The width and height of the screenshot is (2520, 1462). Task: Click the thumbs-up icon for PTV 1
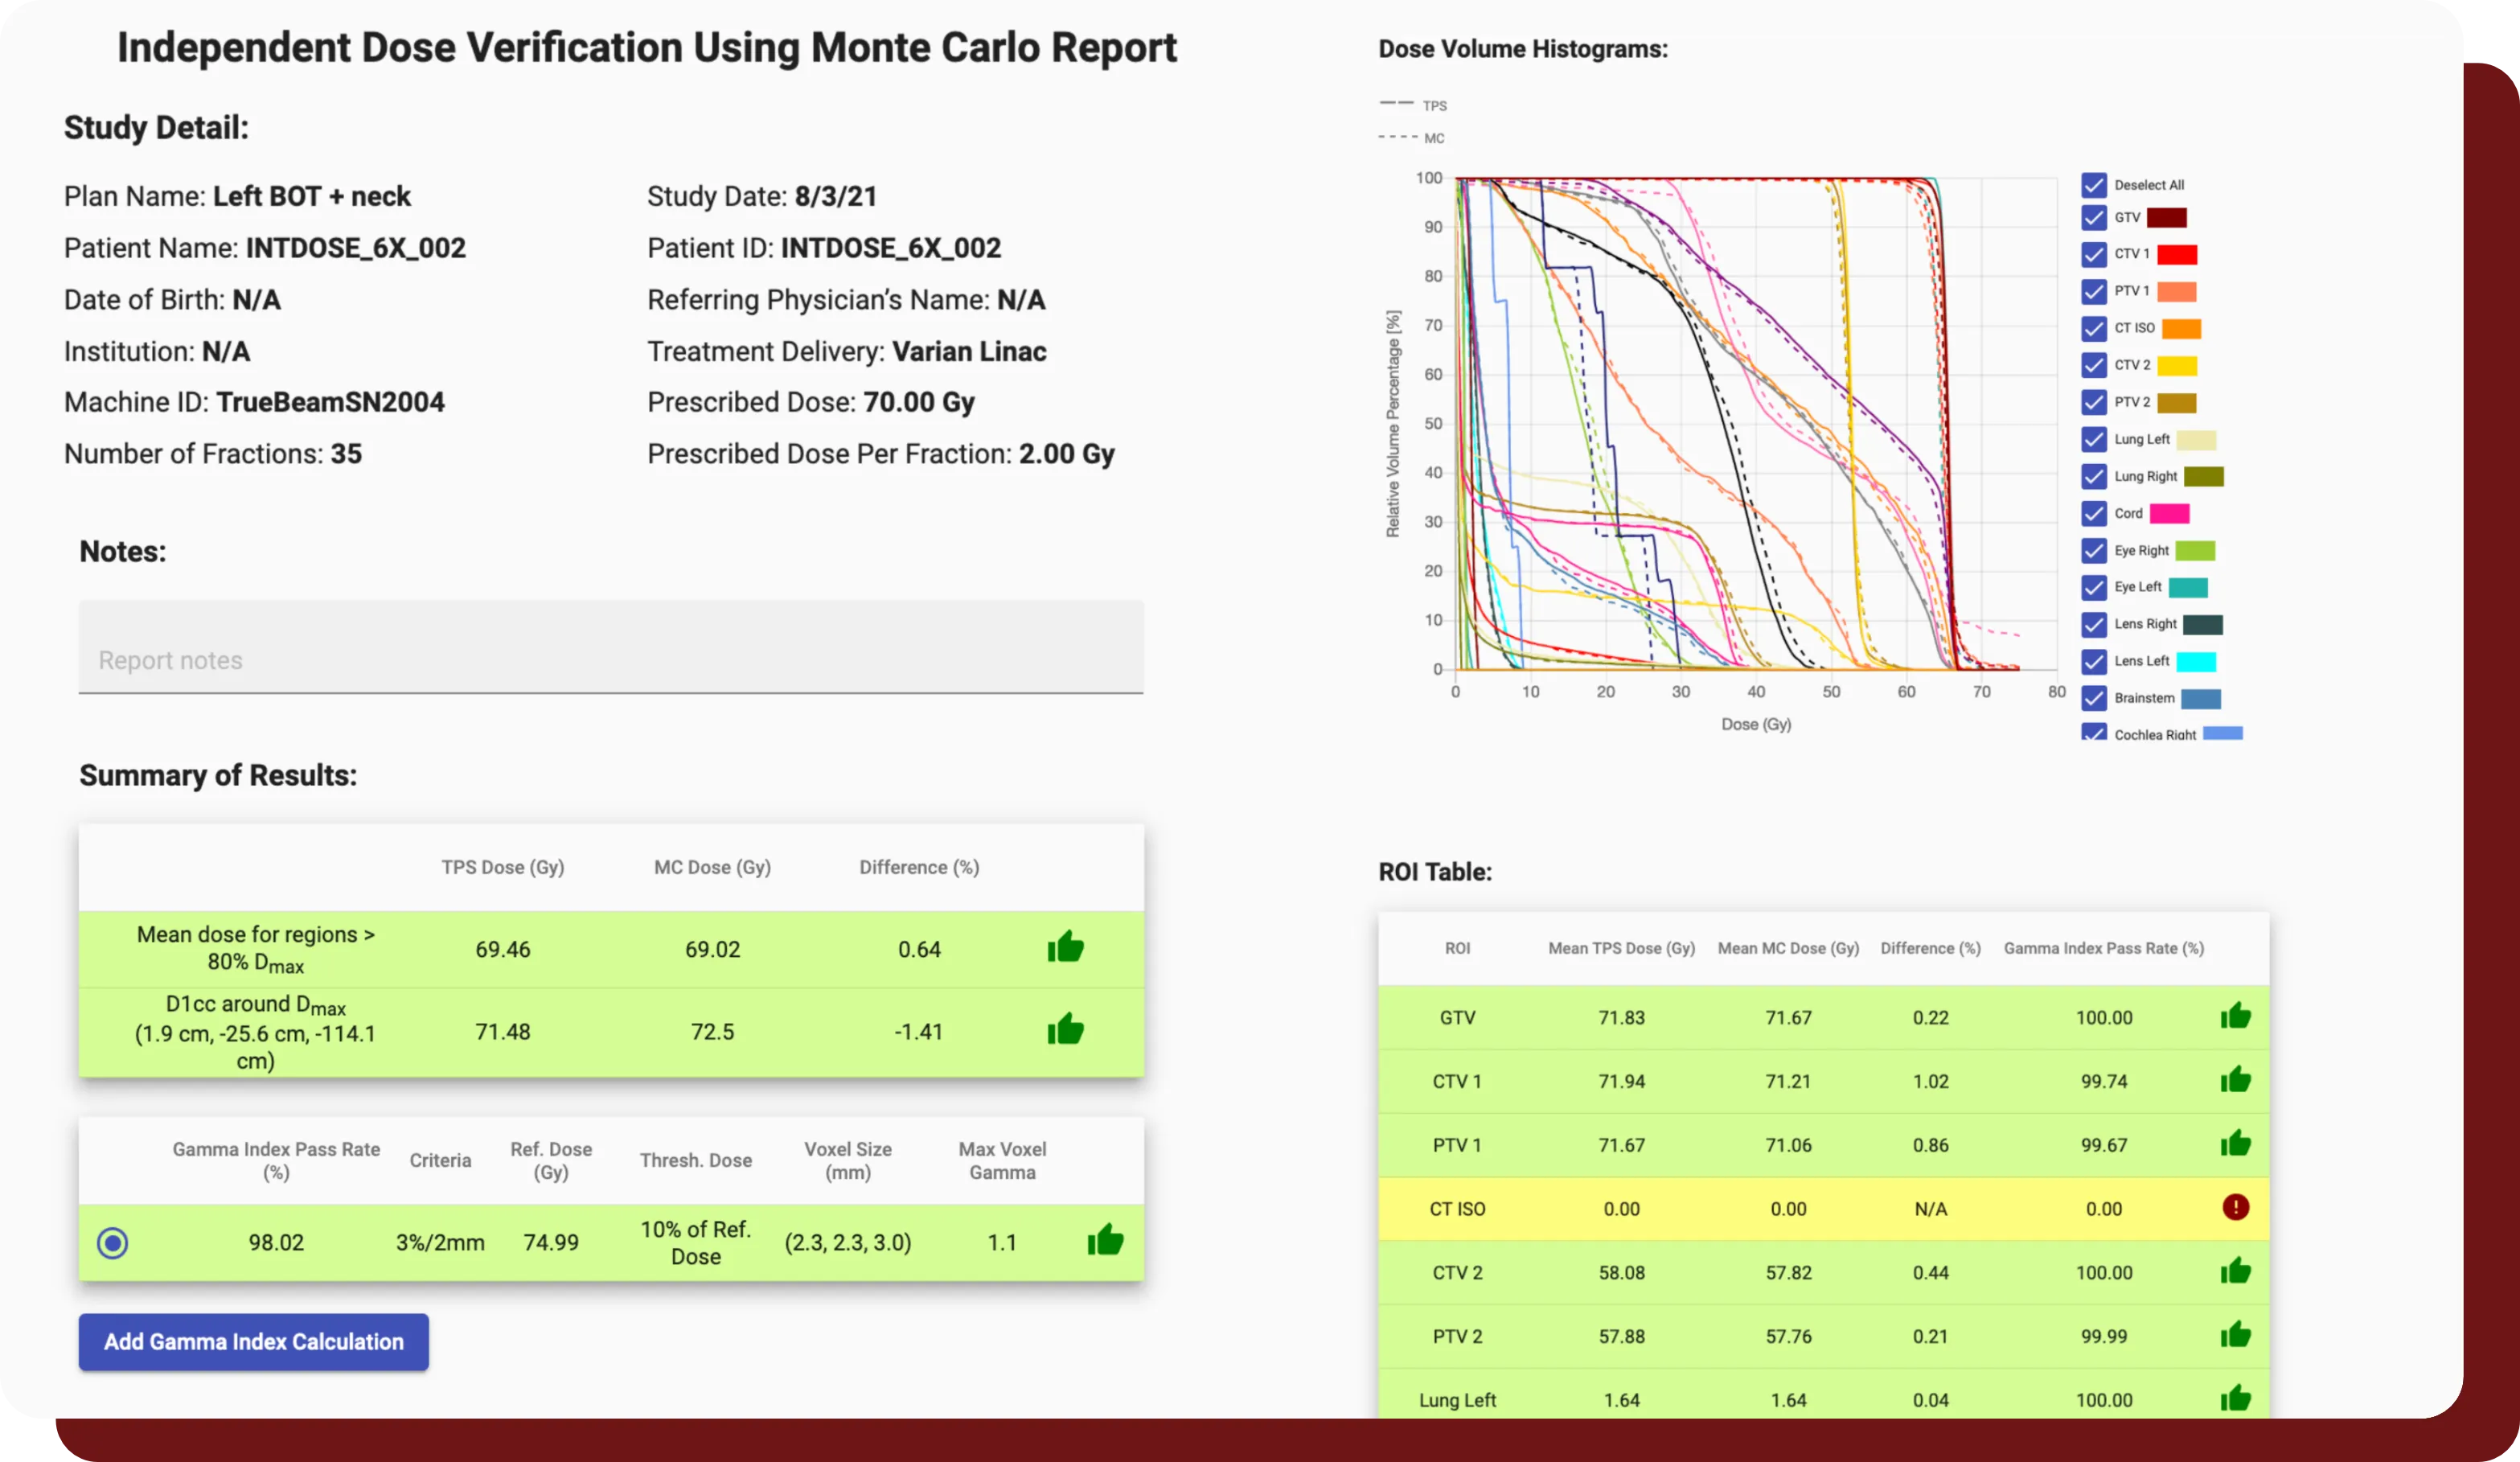tap(2237, 1144)
